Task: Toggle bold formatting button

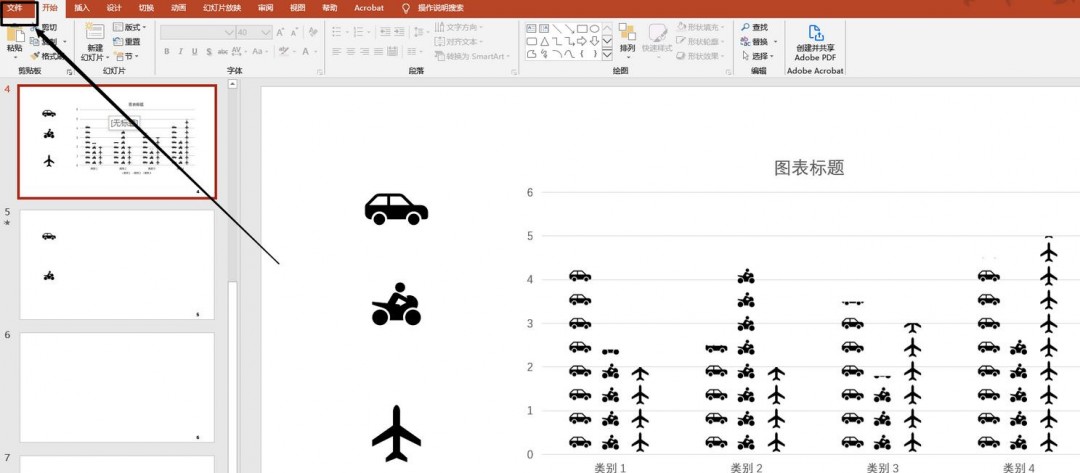Action: tap(166, 52)
